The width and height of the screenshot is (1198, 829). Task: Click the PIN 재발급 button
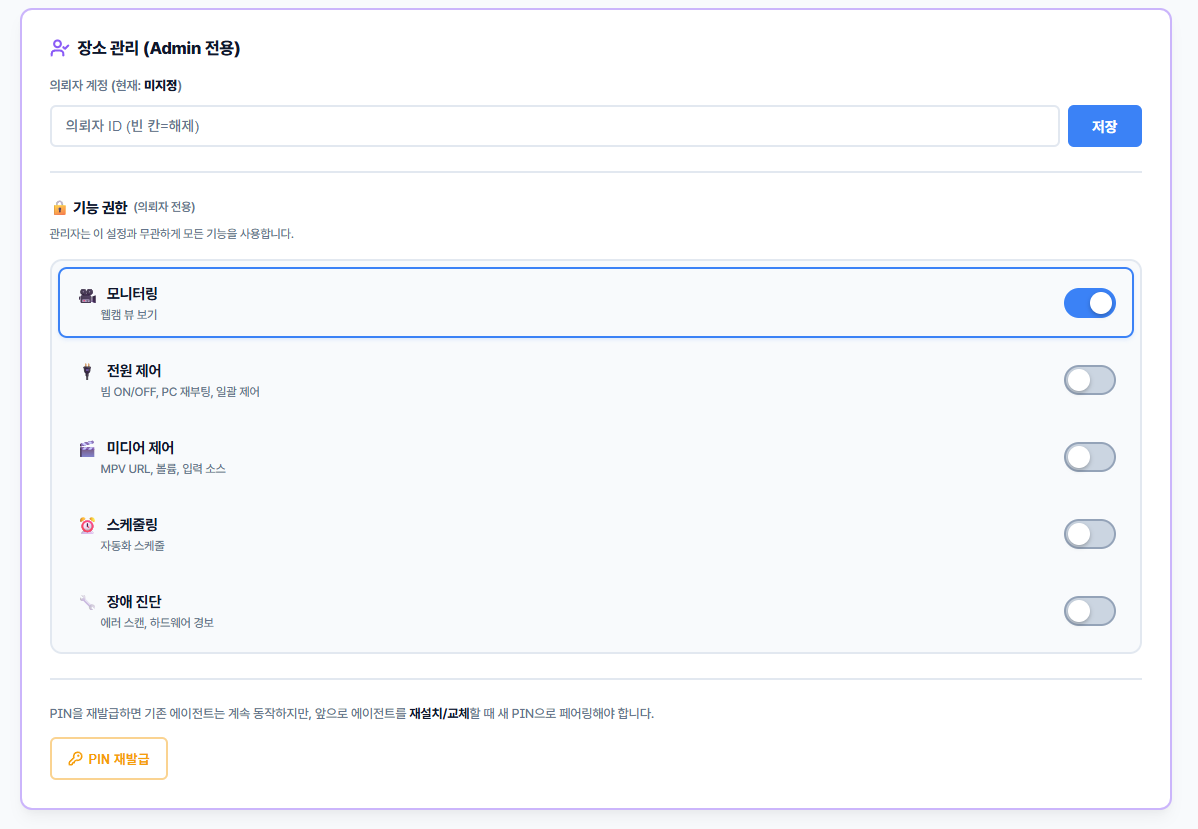coord(109,759)
